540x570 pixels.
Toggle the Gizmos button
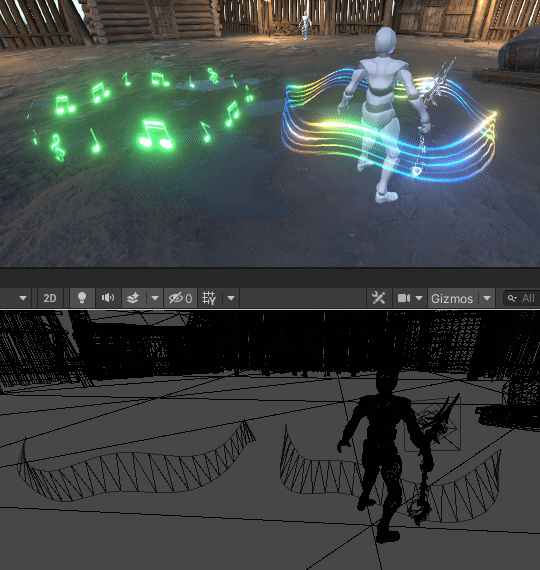pyautogui.click(x=452, y=298)
